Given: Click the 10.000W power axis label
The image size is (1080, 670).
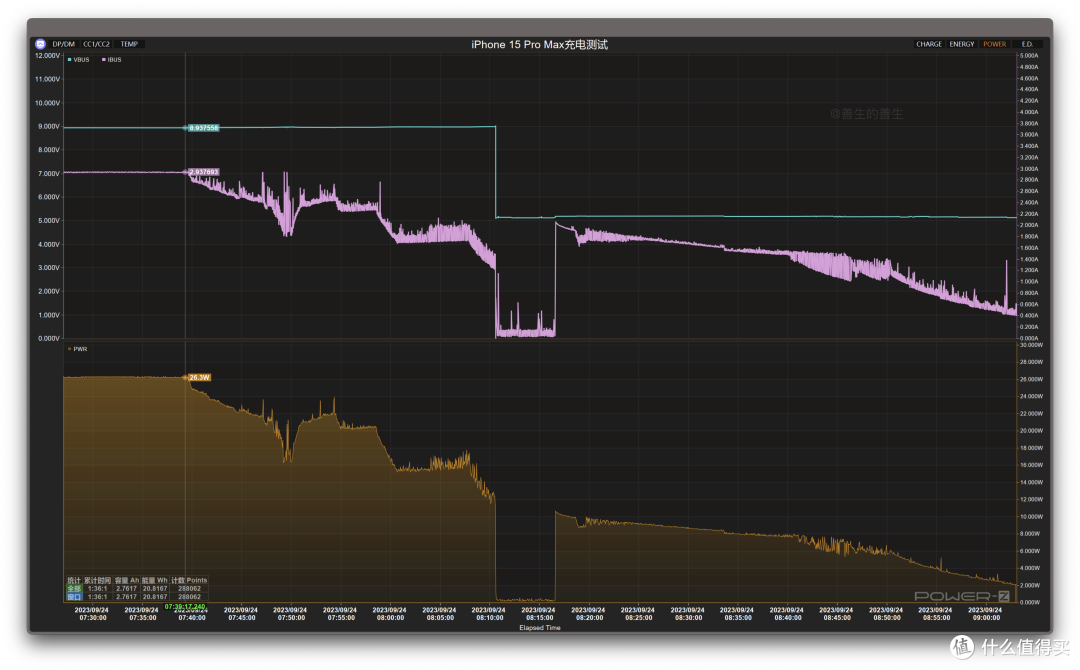Looking at the screenshot, I should (1030, 517).
